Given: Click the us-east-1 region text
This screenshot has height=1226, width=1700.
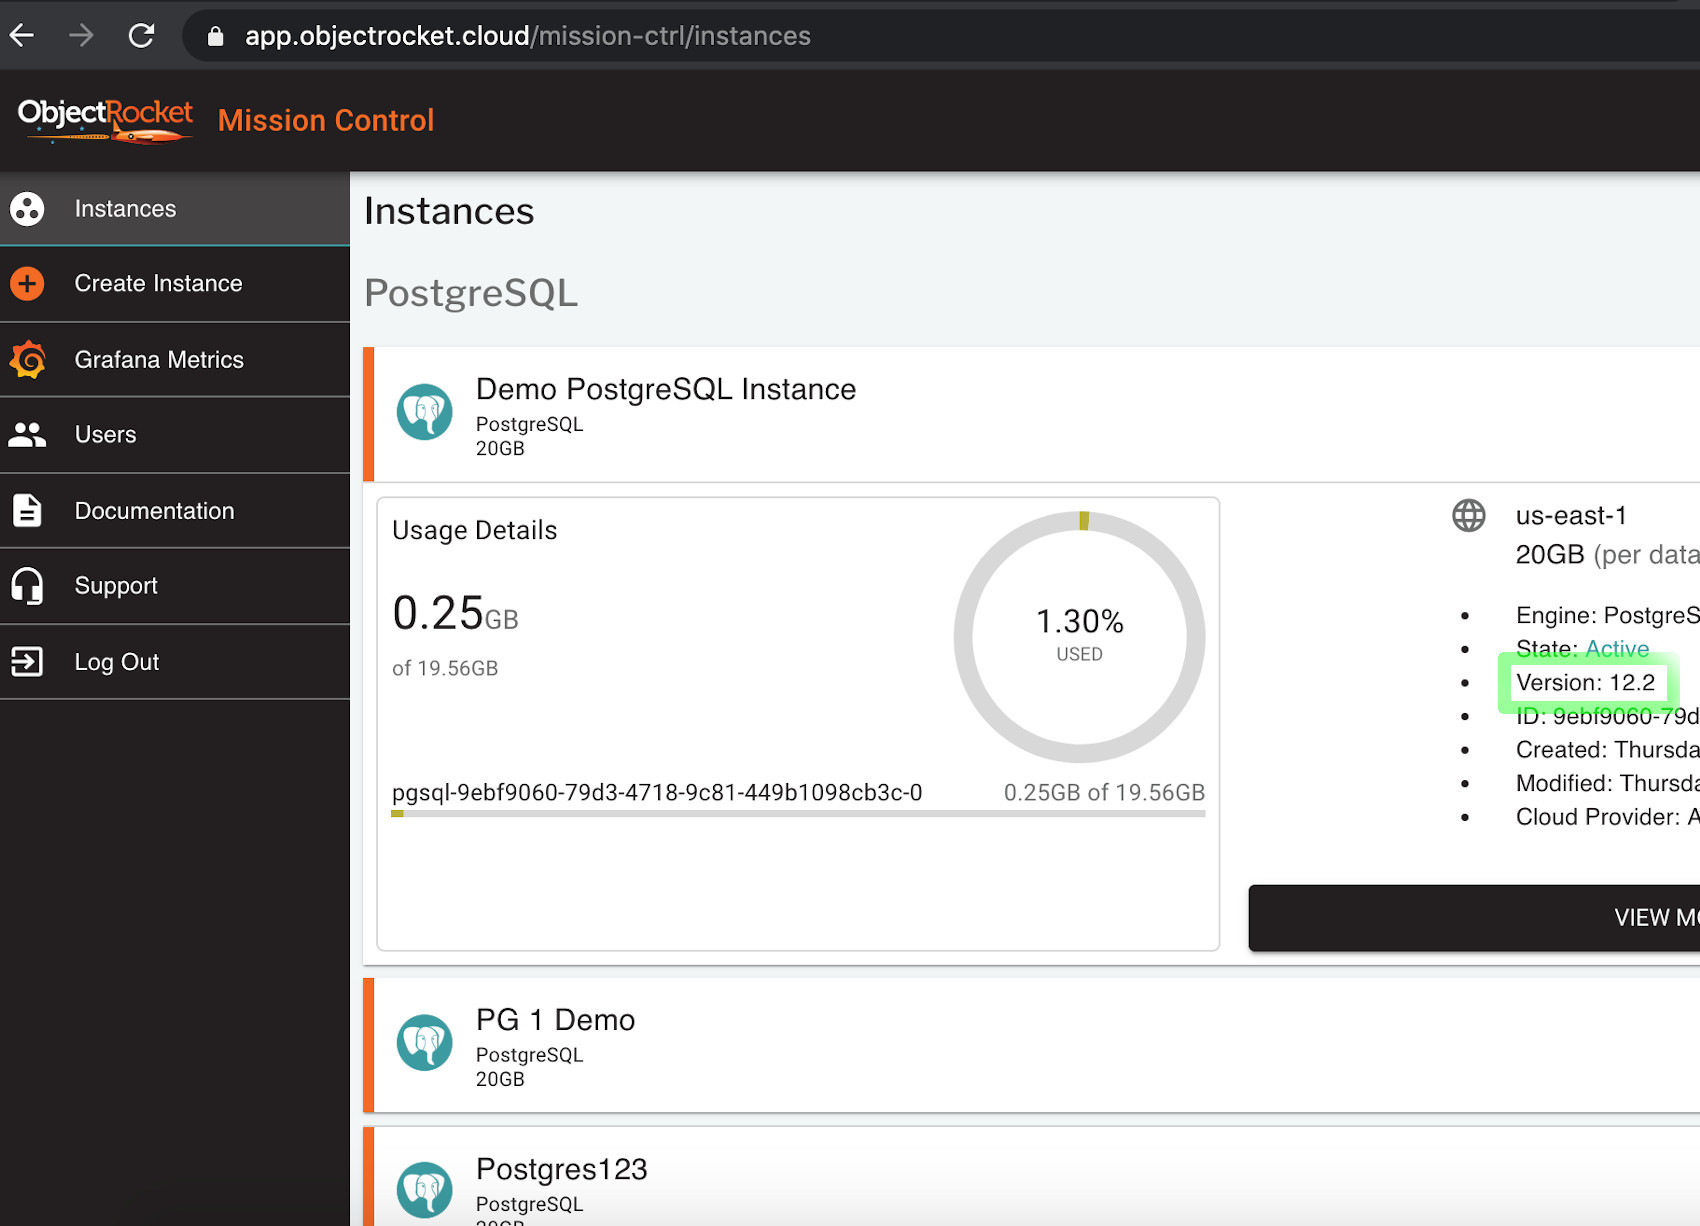Looking at the screenshot, I should 1571,516.
